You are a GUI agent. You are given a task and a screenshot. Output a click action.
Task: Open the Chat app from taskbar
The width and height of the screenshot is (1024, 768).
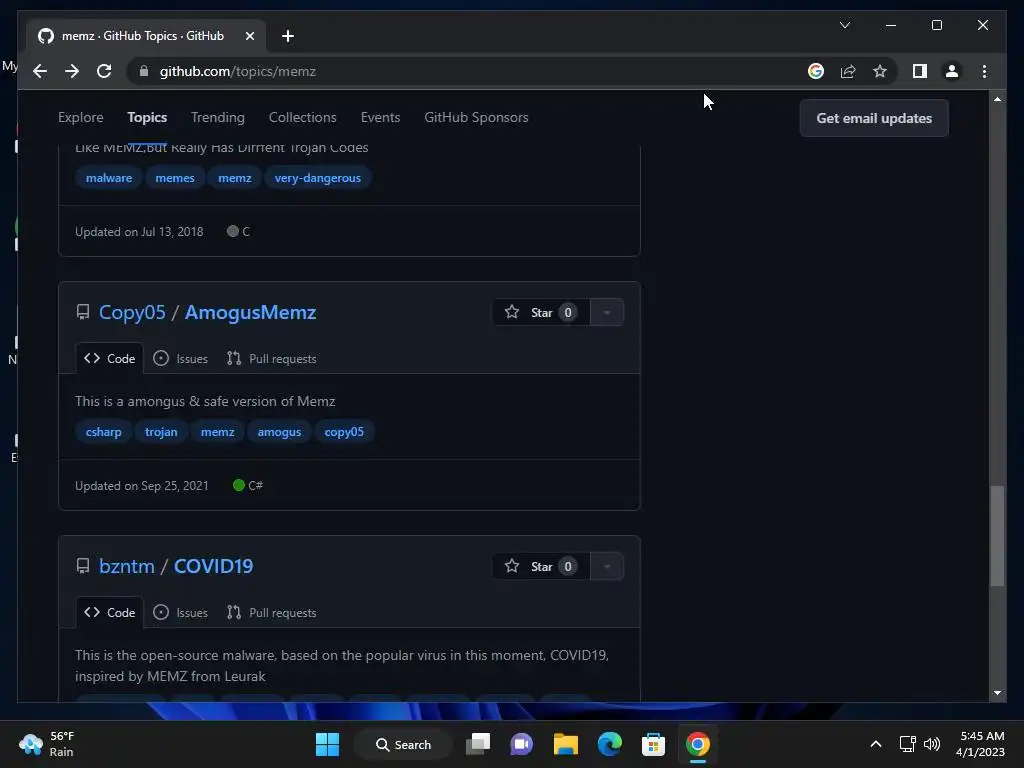click(521, 744)
